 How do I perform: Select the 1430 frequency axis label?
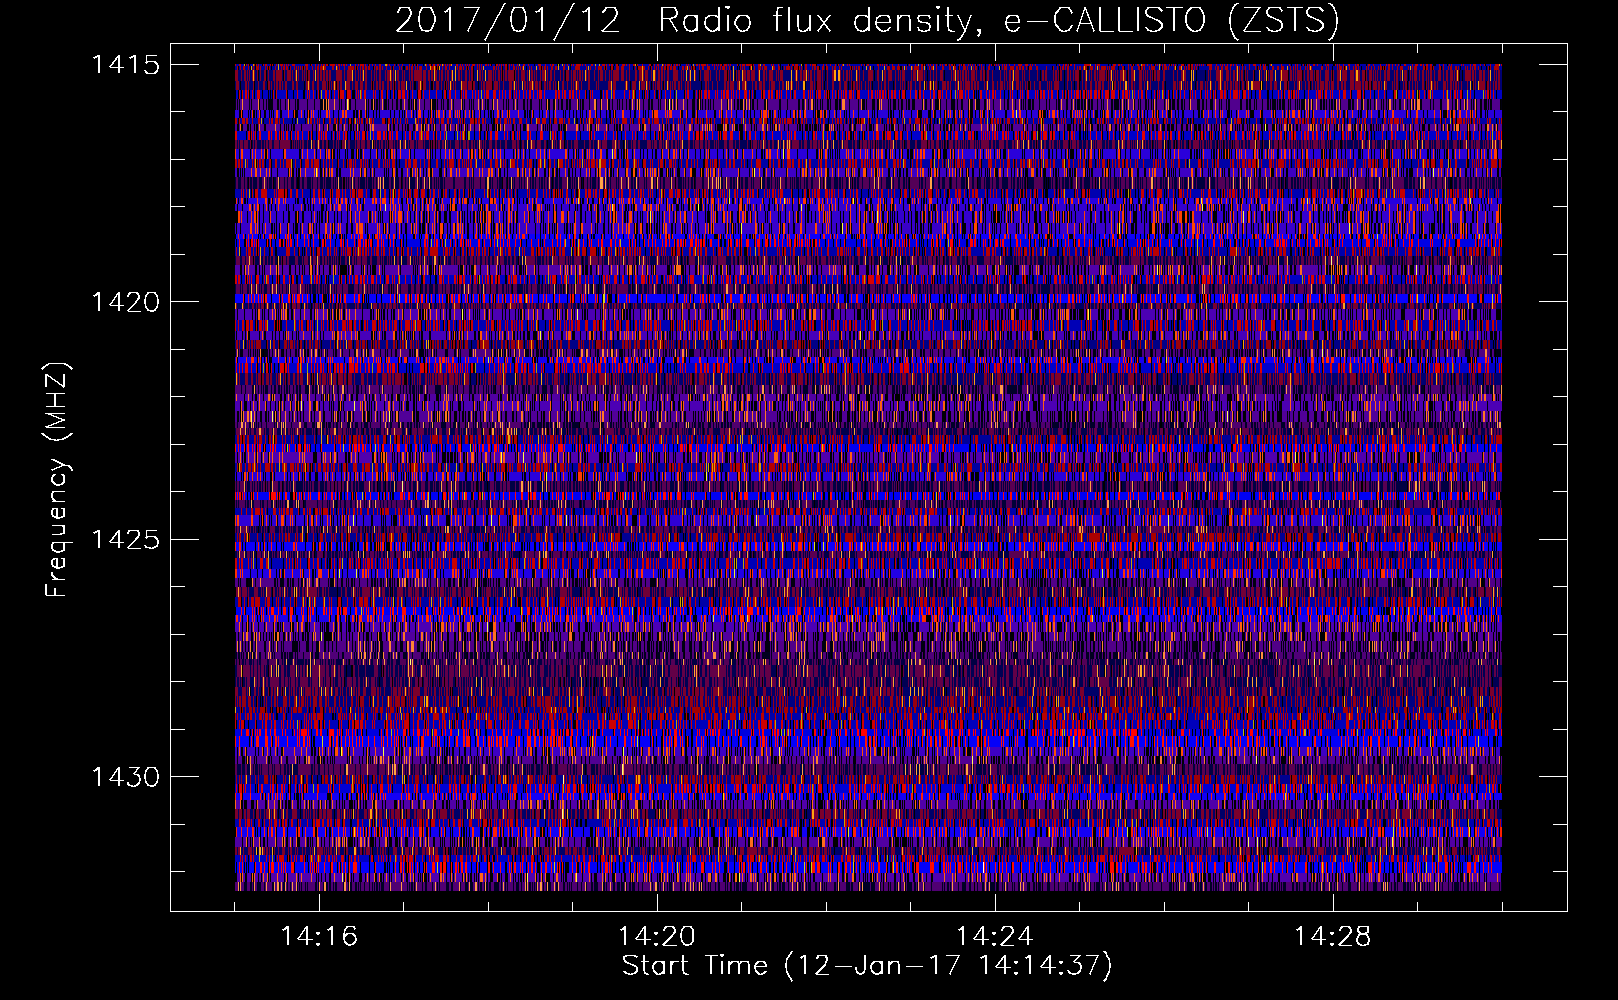125,777
